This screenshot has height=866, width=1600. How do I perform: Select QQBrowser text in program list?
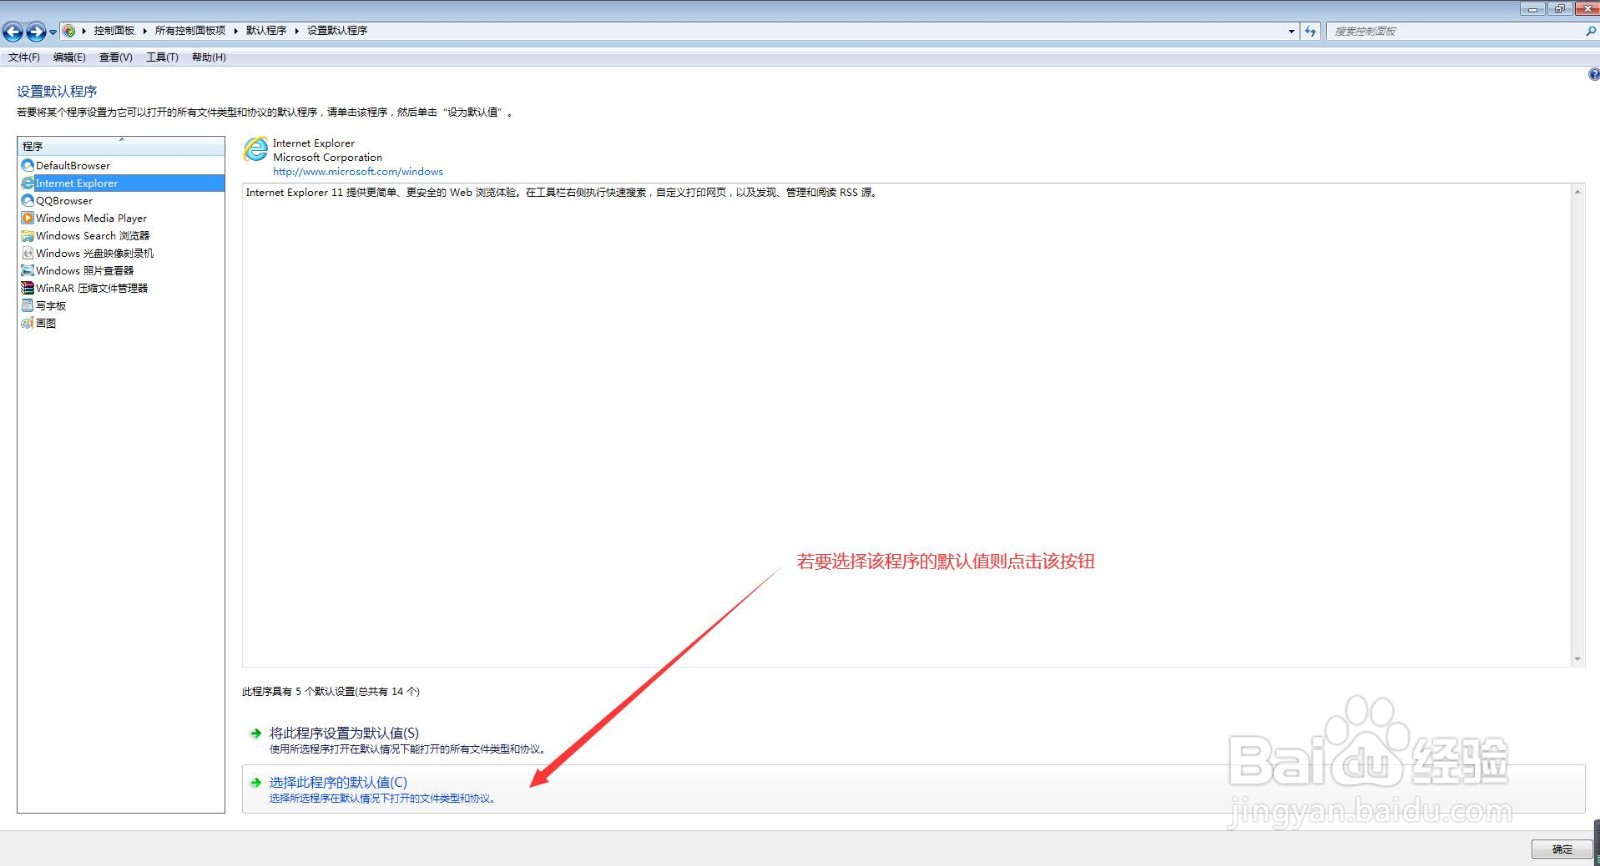tap(64, 201)
